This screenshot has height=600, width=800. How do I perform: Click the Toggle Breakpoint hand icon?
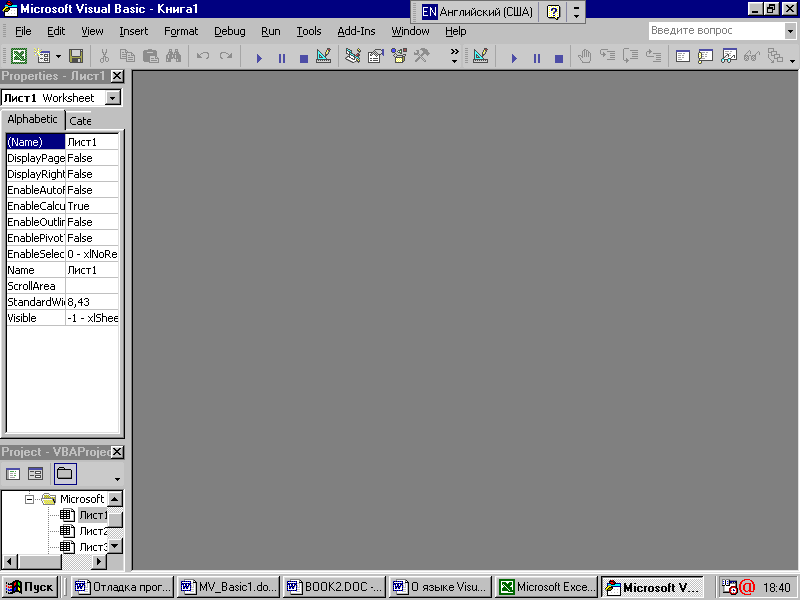(x=585, y=56)
